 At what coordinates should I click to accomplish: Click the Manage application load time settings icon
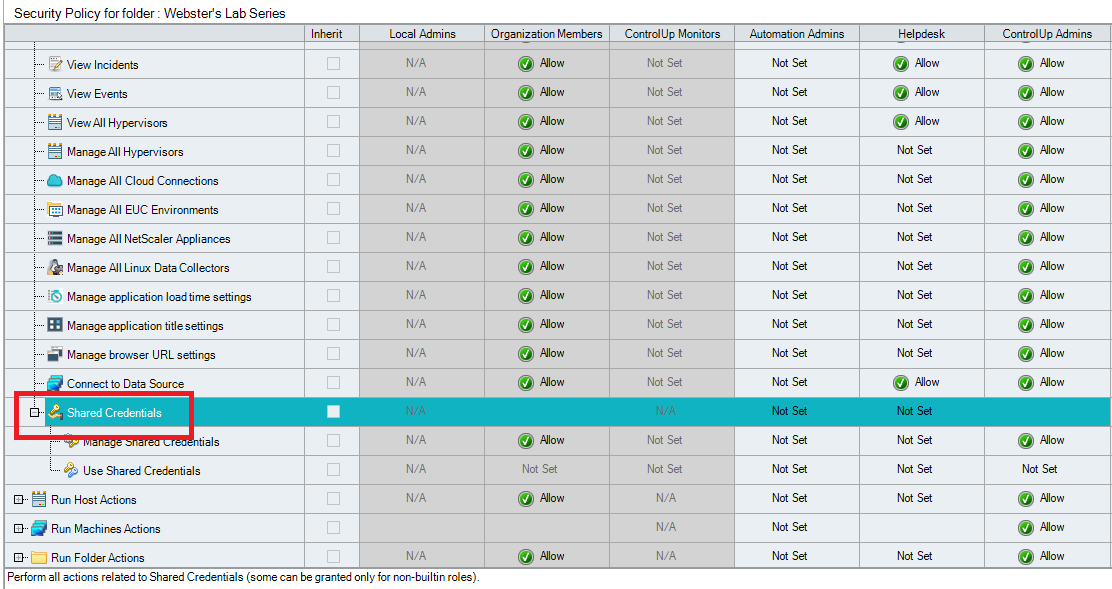pos(55,297)
